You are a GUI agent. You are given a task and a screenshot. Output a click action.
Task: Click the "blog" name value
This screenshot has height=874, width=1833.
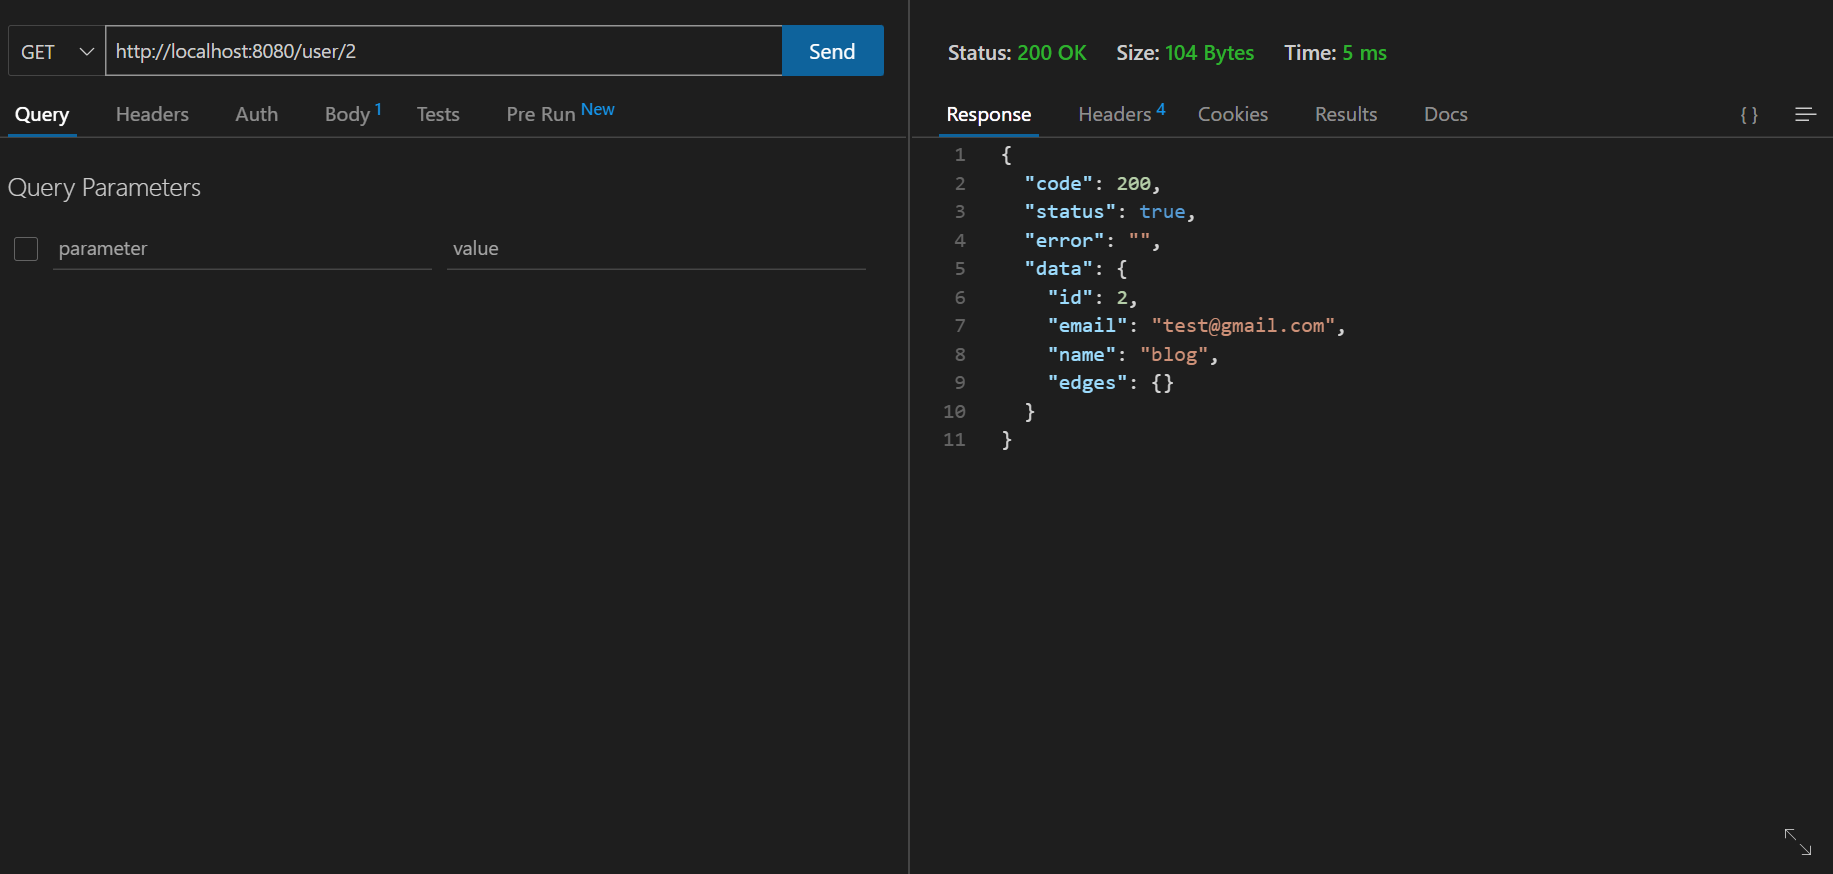1174,354
